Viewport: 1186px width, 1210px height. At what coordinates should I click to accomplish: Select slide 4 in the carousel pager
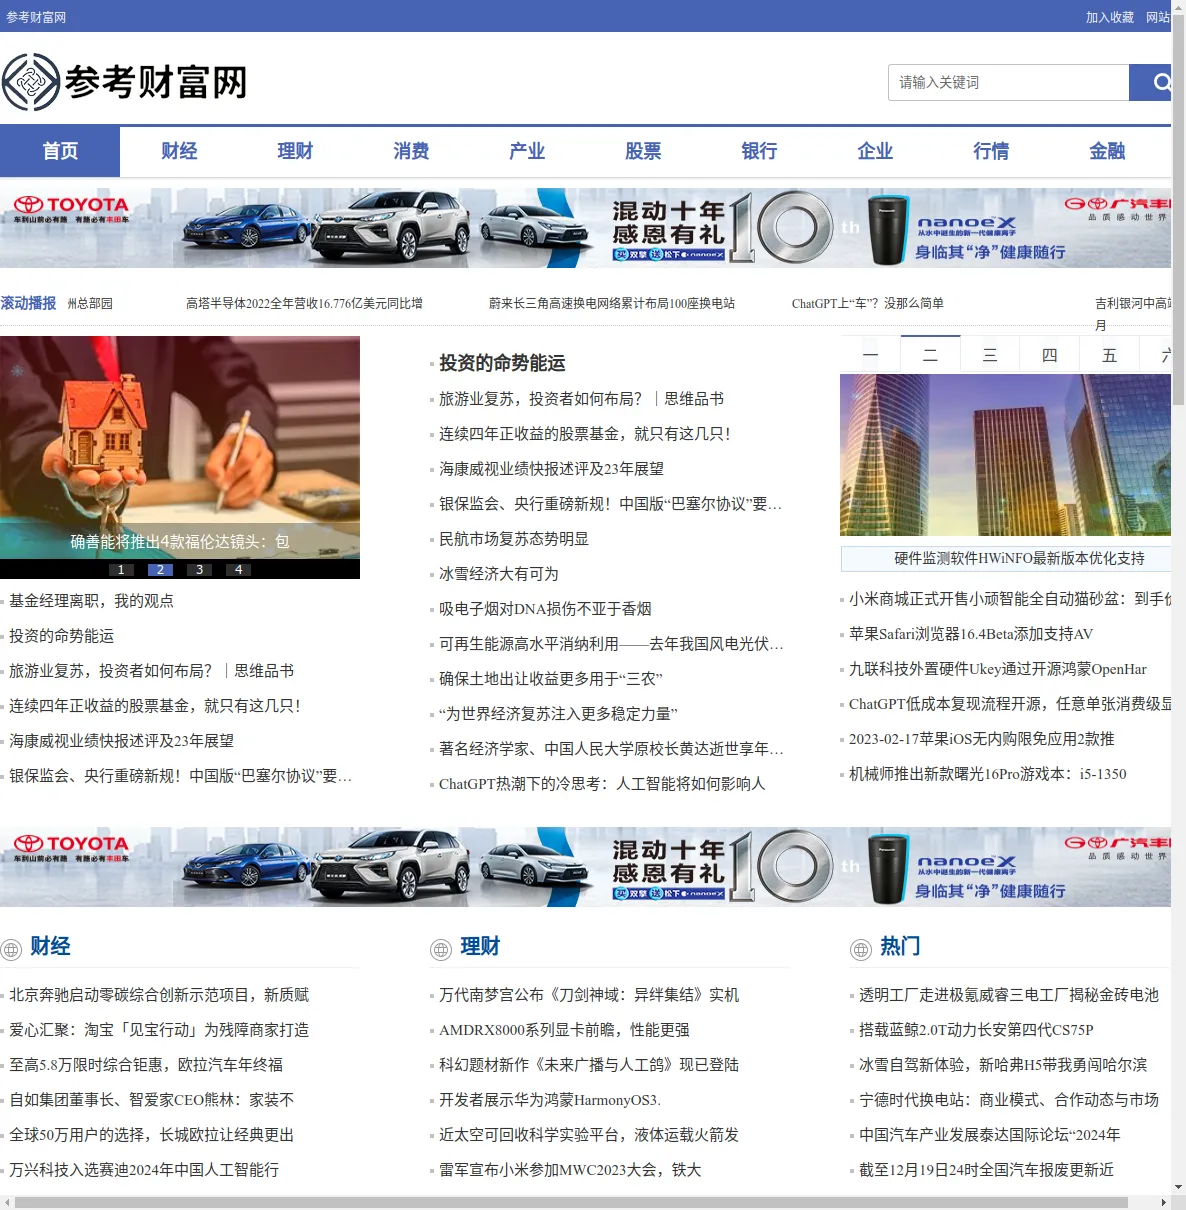[x=238, y=570]
